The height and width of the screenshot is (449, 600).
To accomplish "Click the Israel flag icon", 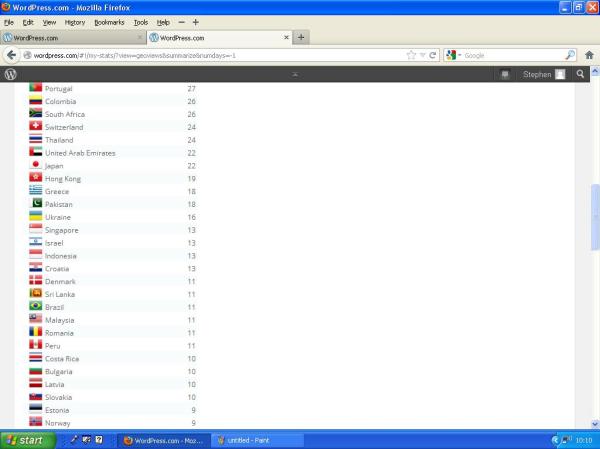I will [x=36, y=242].
